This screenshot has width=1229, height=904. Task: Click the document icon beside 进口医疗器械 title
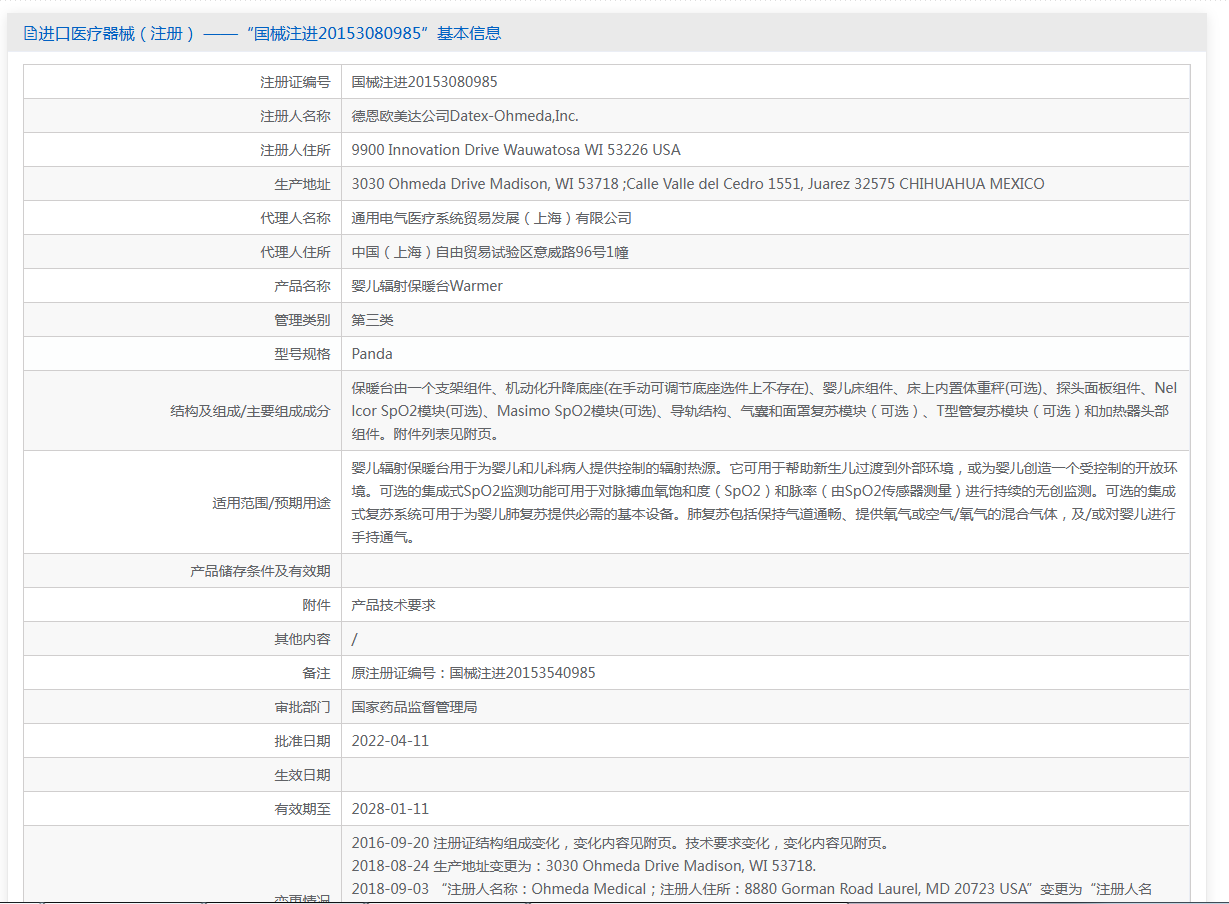[x=30, y=33]
